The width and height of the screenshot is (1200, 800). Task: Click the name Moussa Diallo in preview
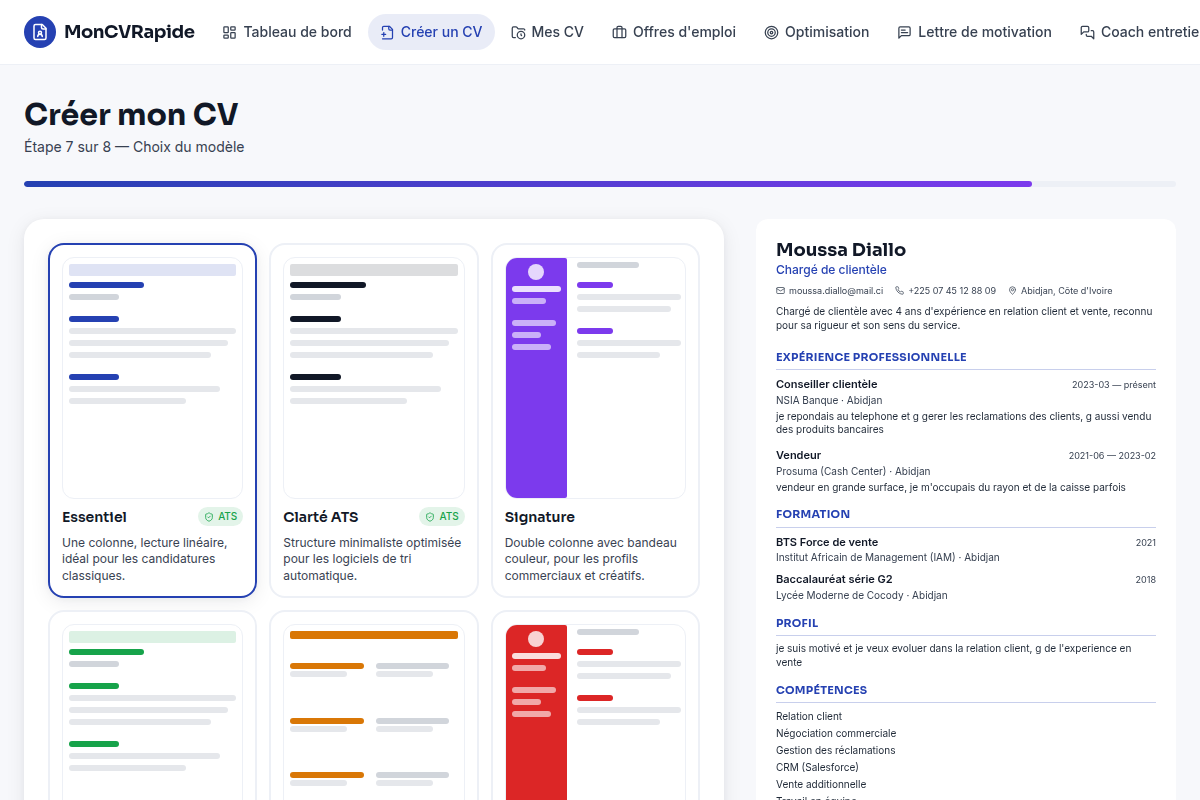[841, 250]
